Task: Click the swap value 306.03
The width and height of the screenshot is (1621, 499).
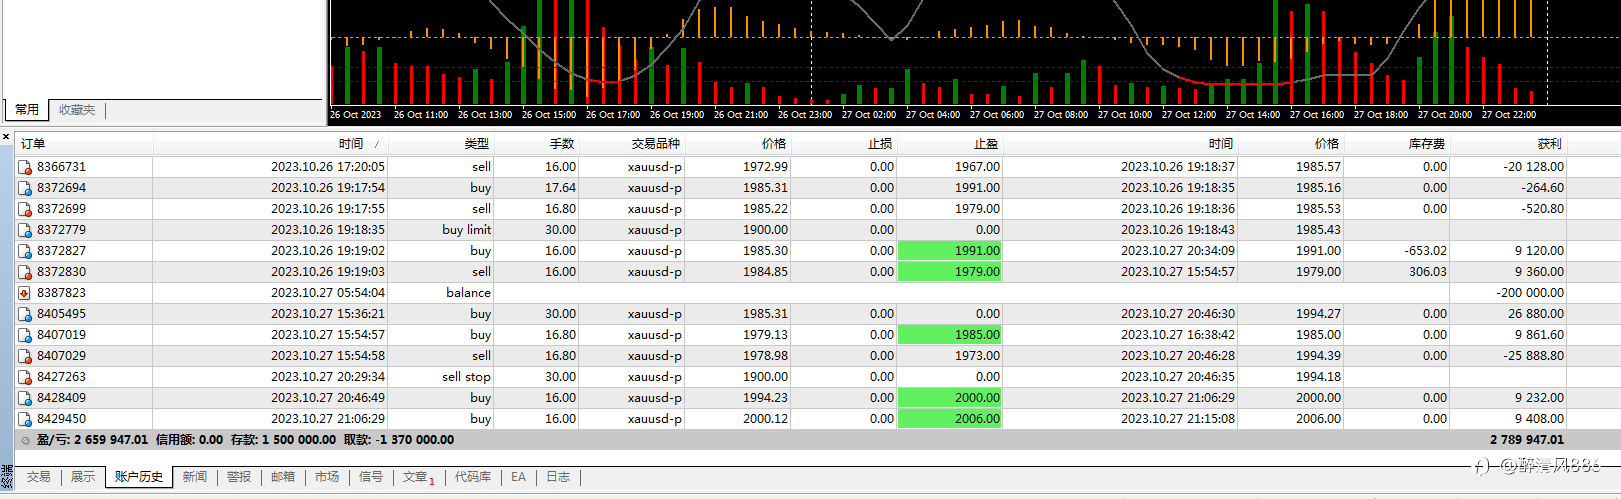Action: (1428, 272)
